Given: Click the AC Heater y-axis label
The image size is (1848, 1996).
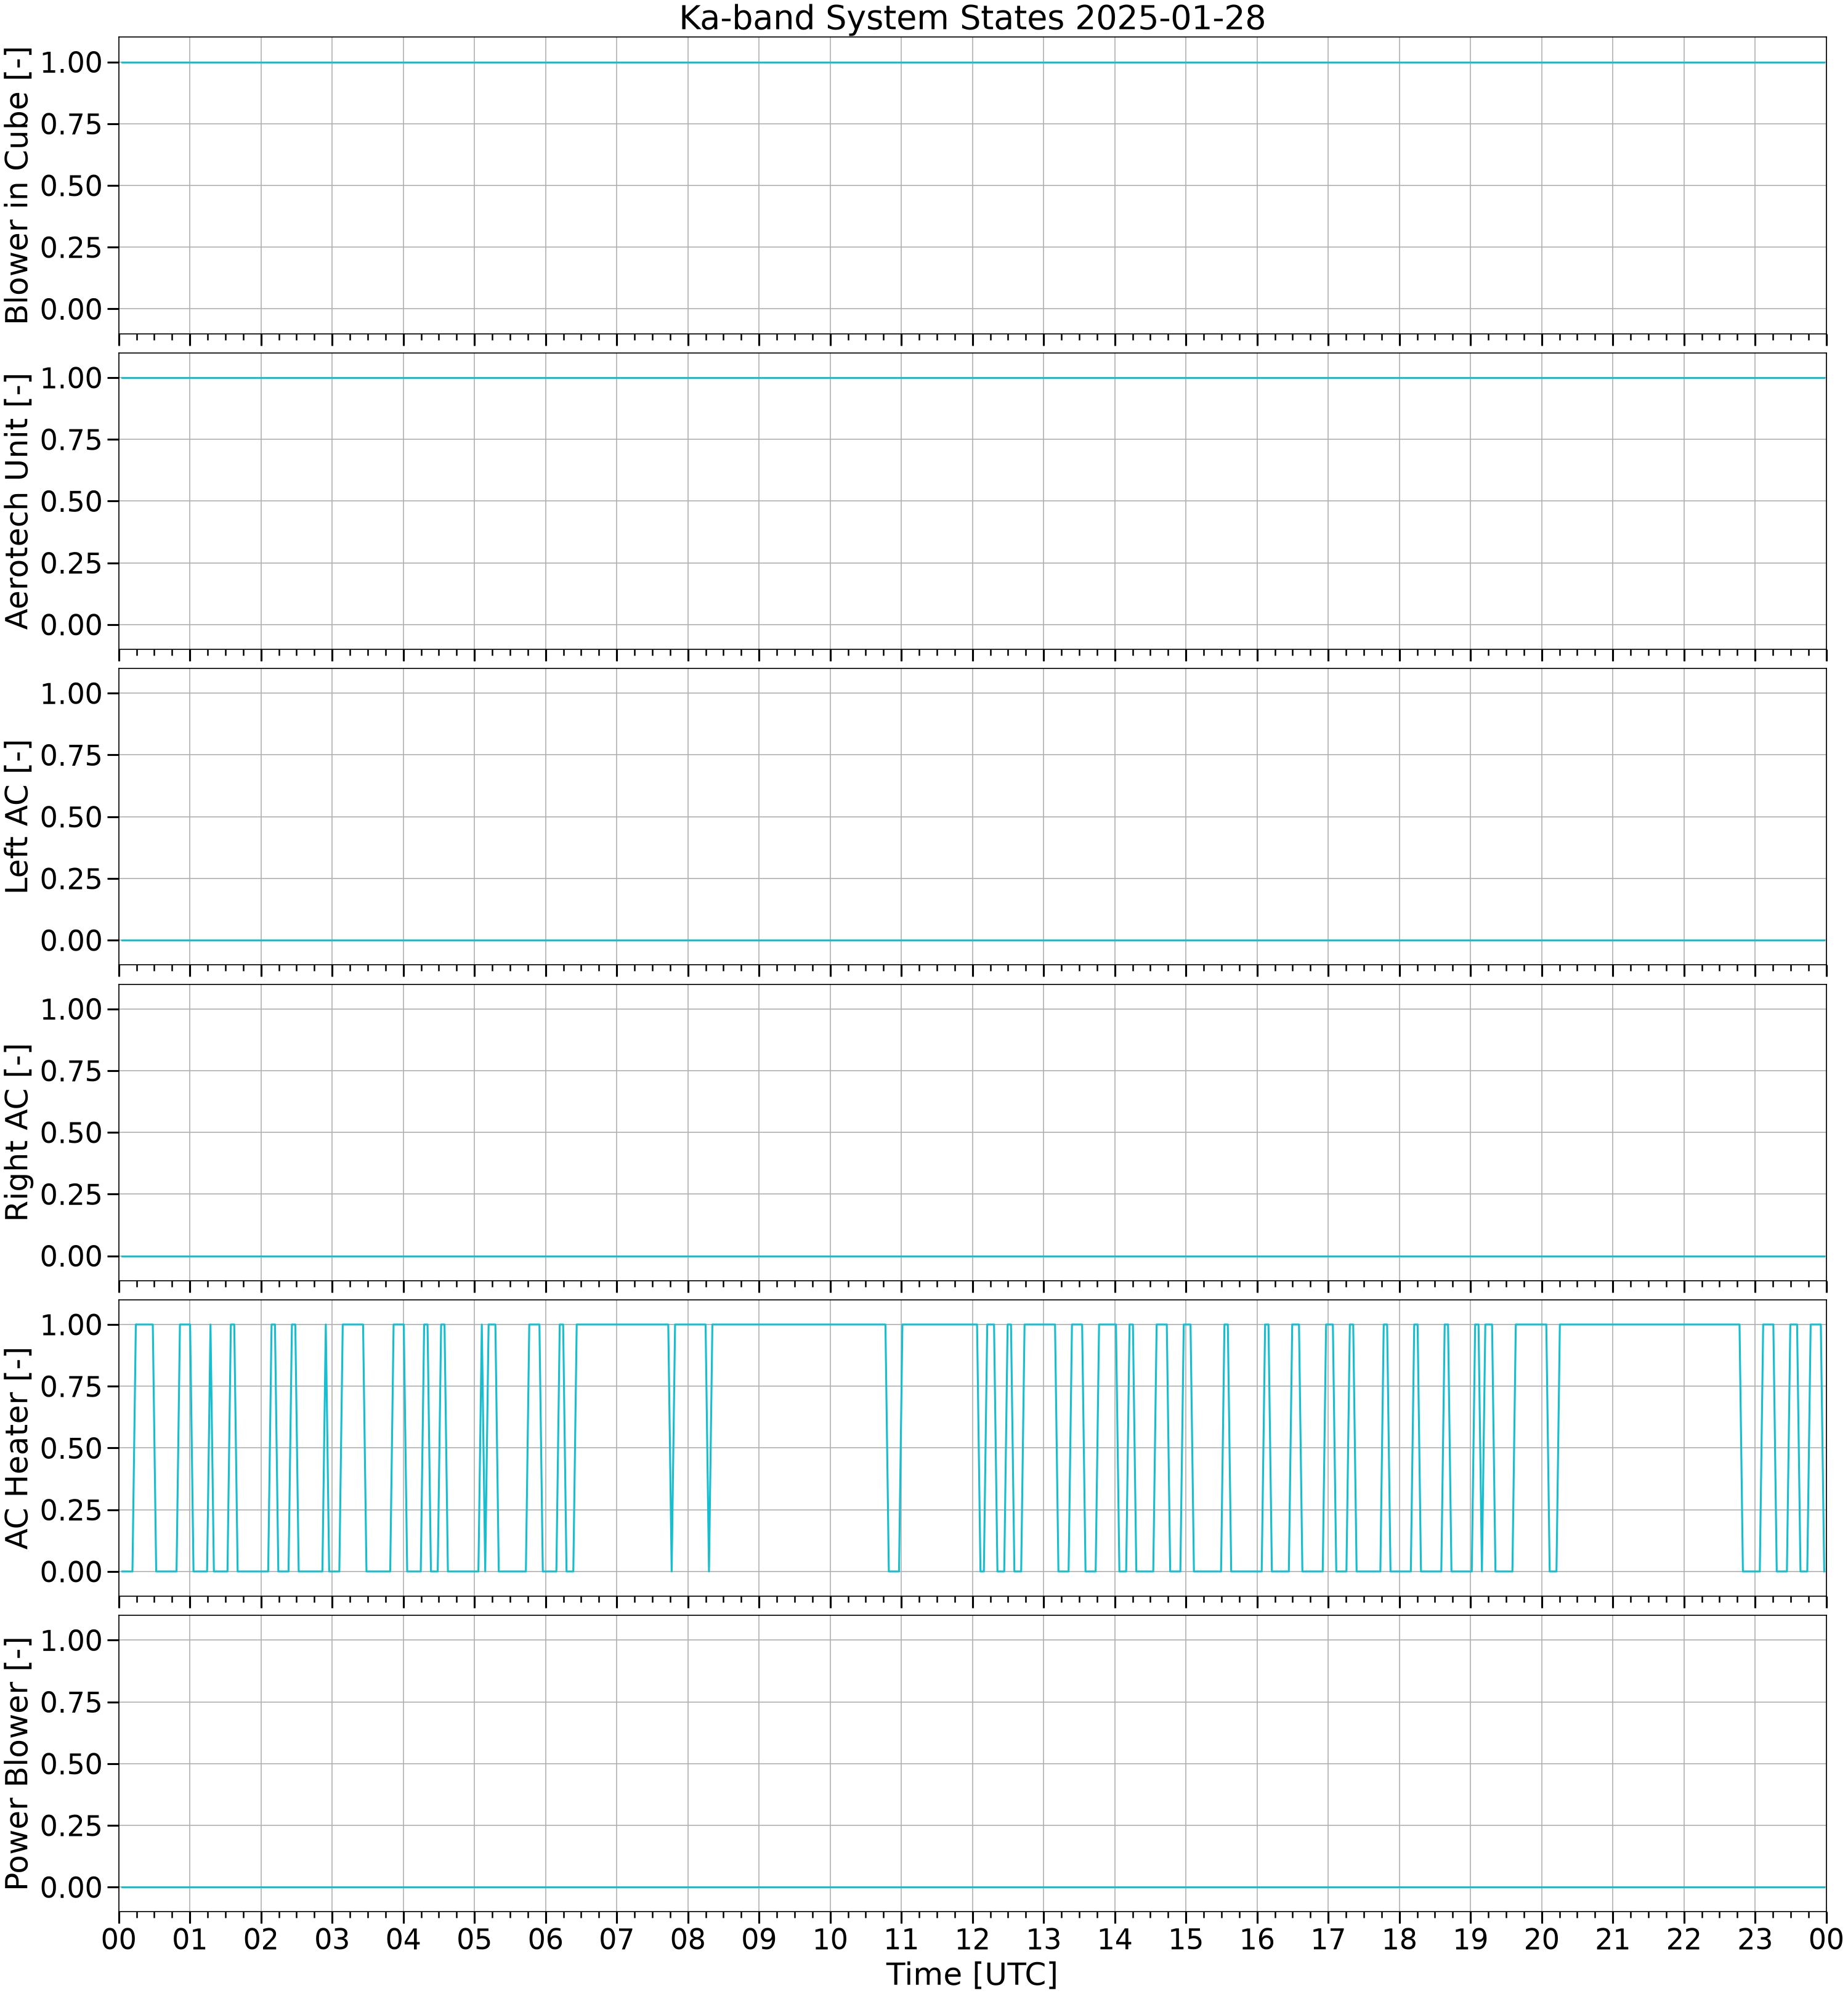Looking at the screenshot, I should [x=18, y=1448].
